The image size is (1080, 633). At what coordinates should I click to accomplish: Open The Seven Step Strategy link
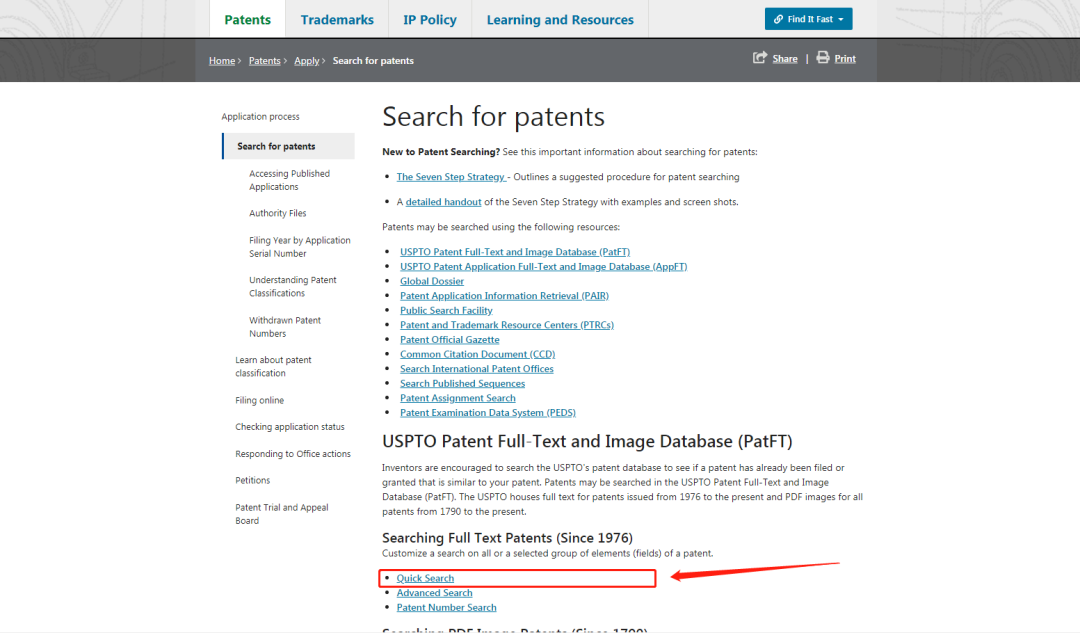tap(450, 177)
